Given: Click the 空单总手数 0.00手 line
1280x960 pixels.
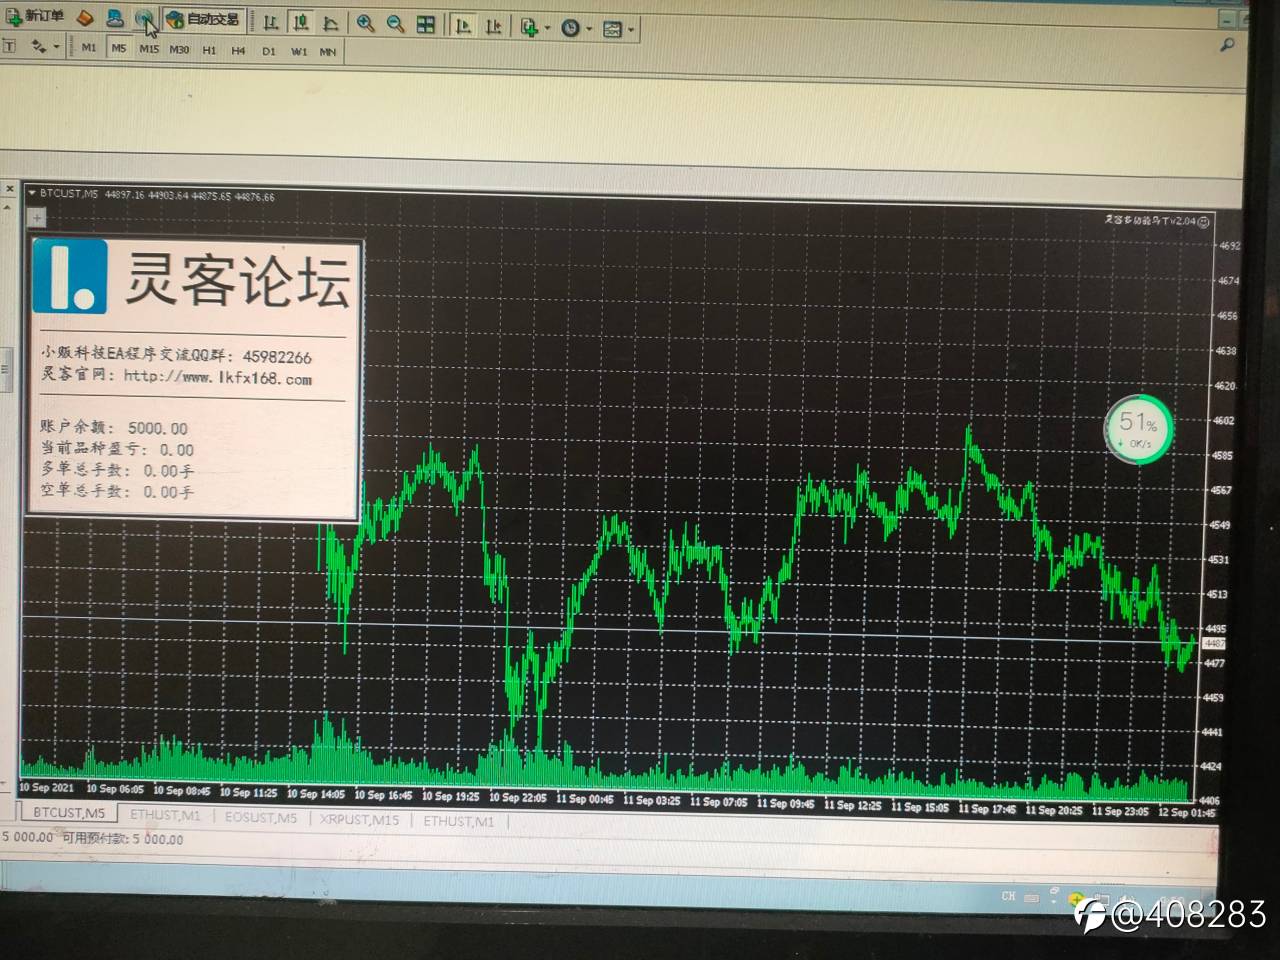Looking at the screenshot, I should point(116,491).
